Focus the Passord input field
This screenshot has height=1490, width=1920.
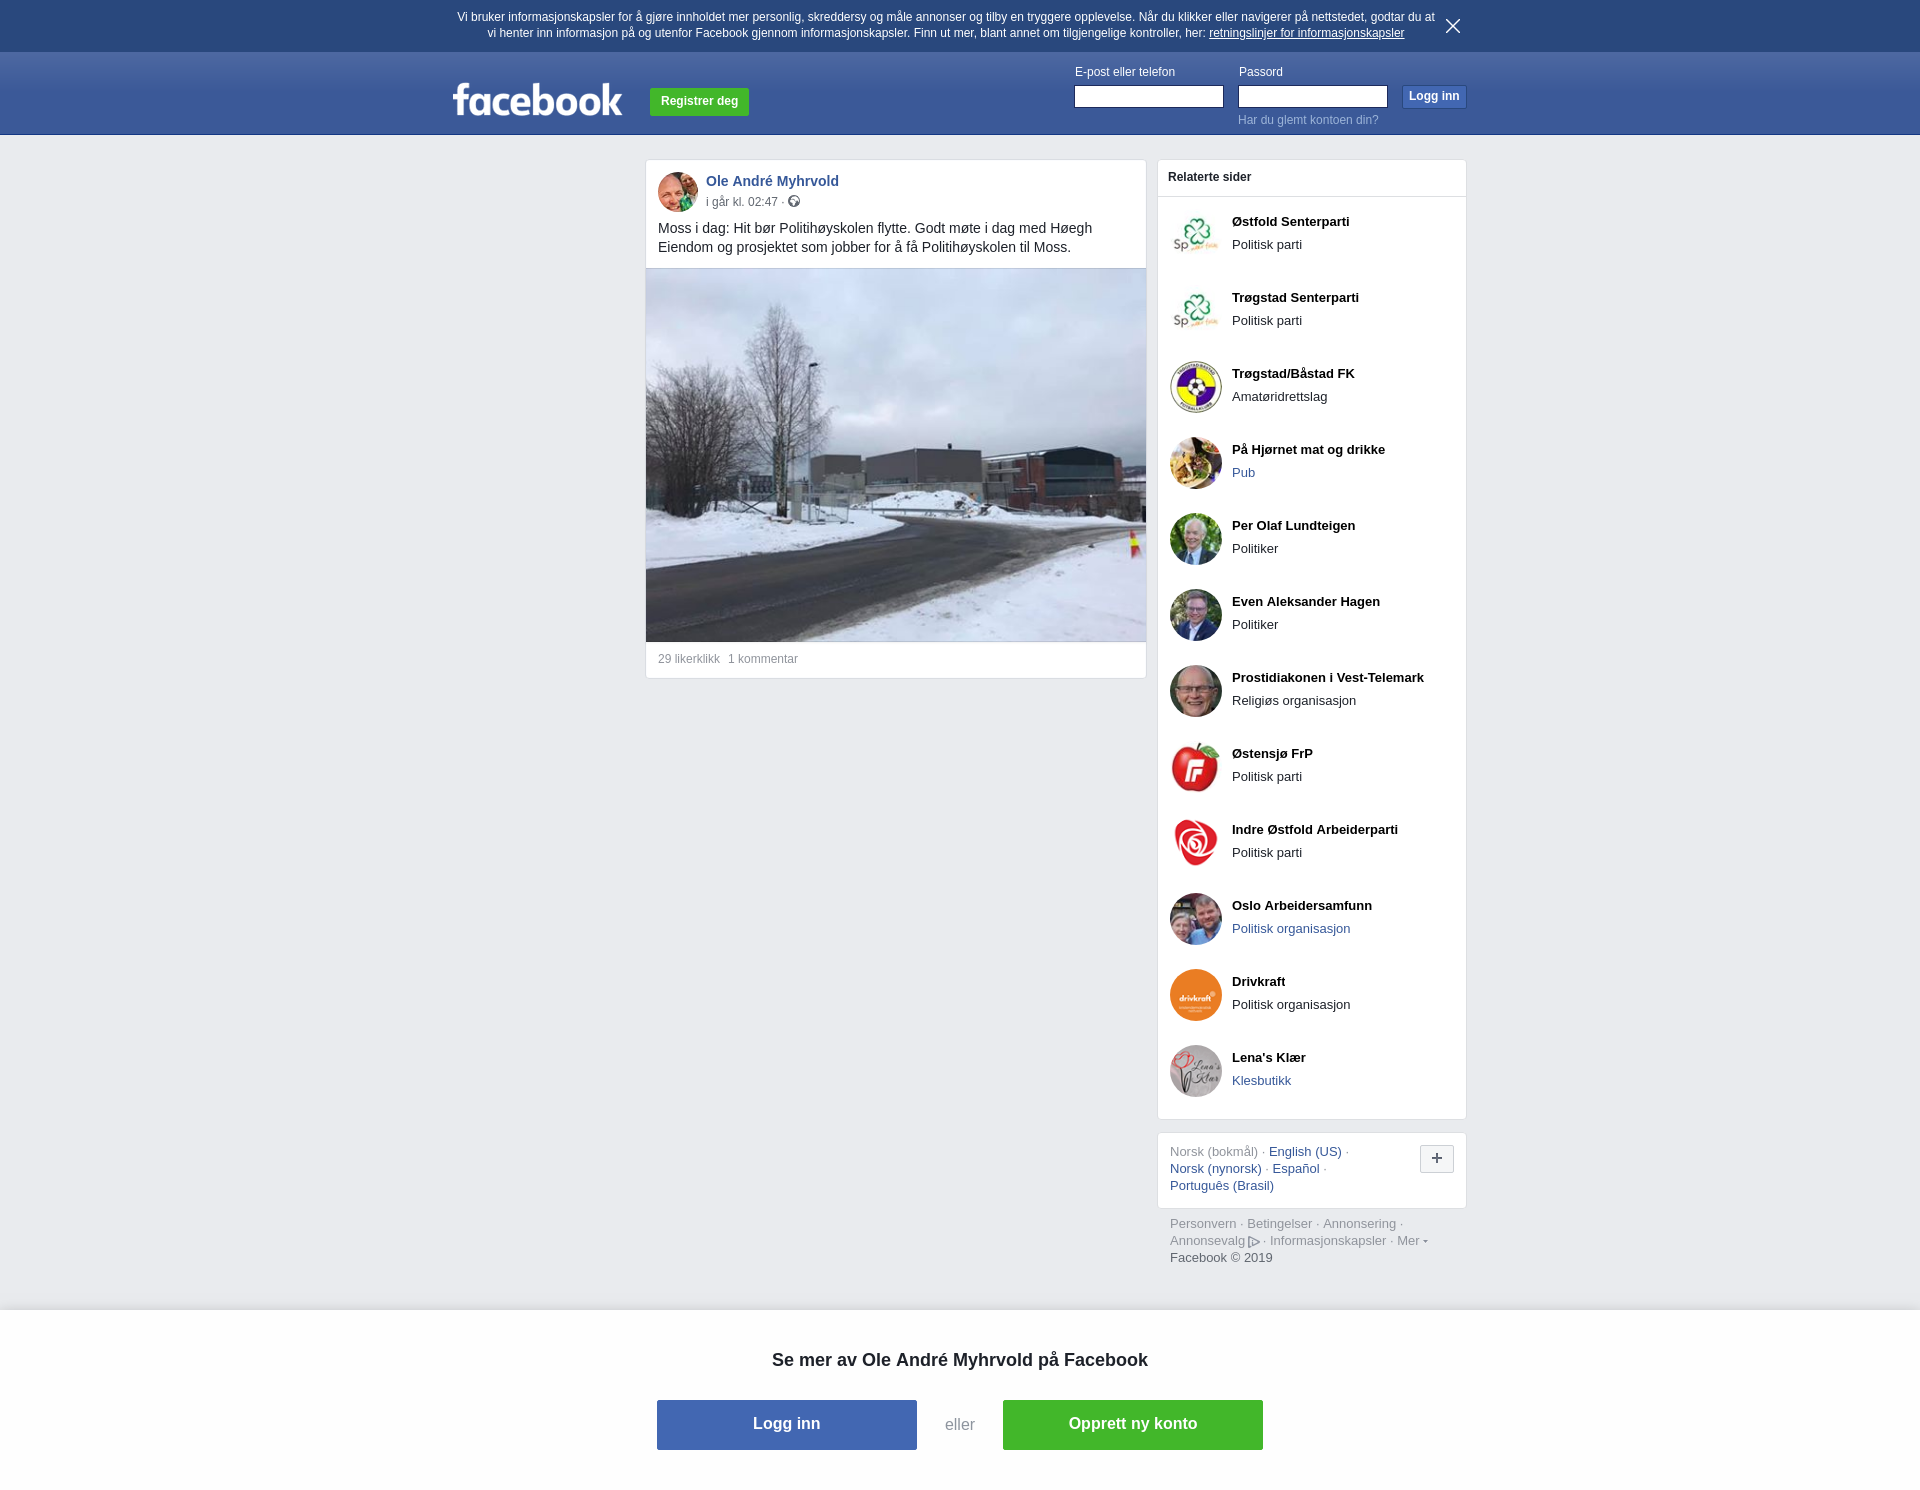tap(1312, 96)
